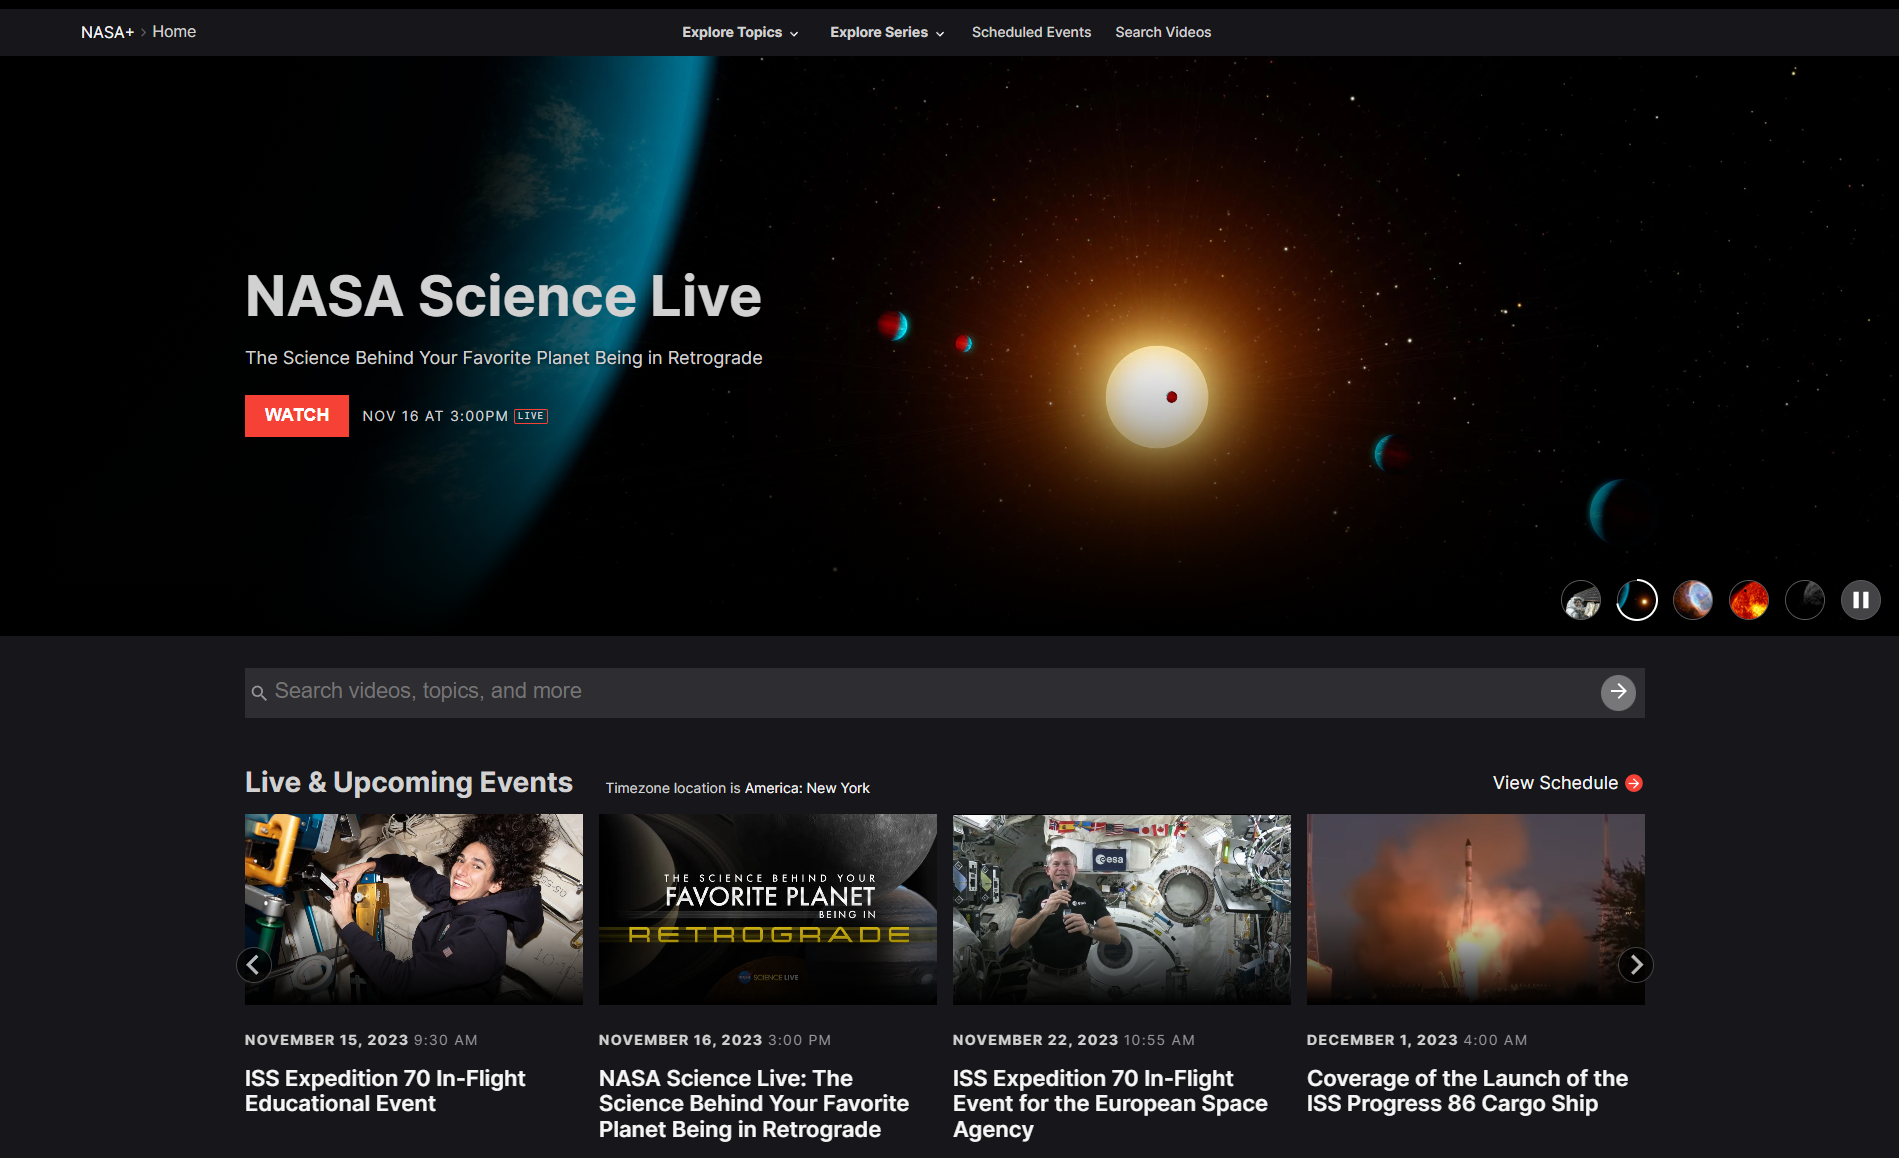Open the Explore Topics dropdown

(x=739, y=31)
